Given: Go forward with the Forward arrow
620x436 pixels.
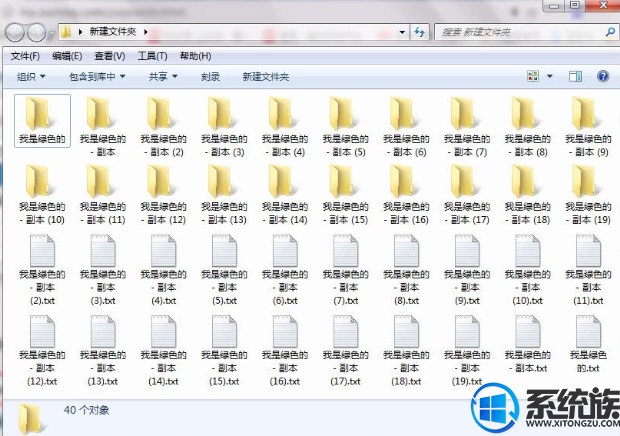Looking at the screenshot, I should point(37,32).
